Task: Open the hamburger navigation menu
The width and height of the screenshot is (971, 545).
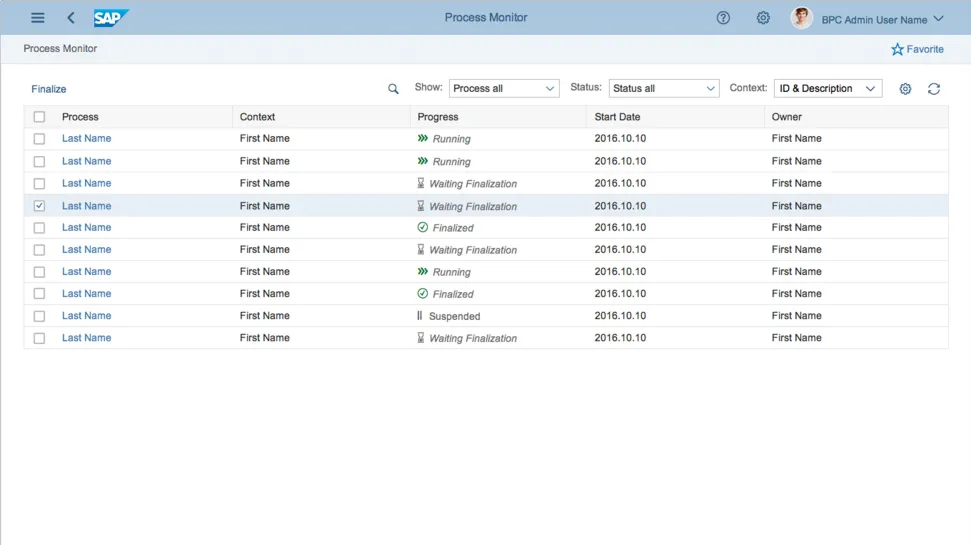Action: [x=38, y=18]
